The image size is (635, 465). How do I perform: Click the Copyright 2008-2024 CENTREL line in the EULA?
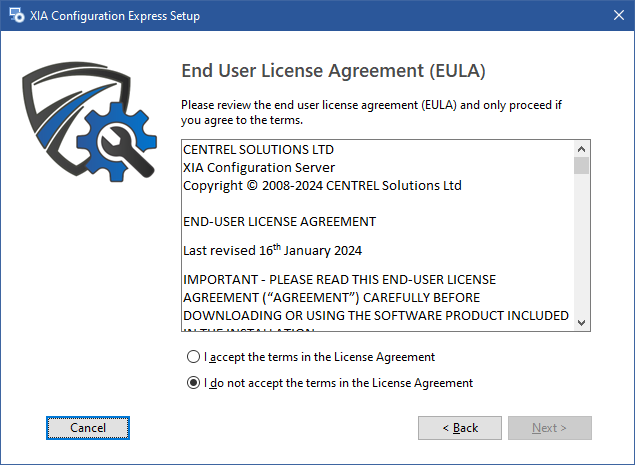[x=322, y=186]
